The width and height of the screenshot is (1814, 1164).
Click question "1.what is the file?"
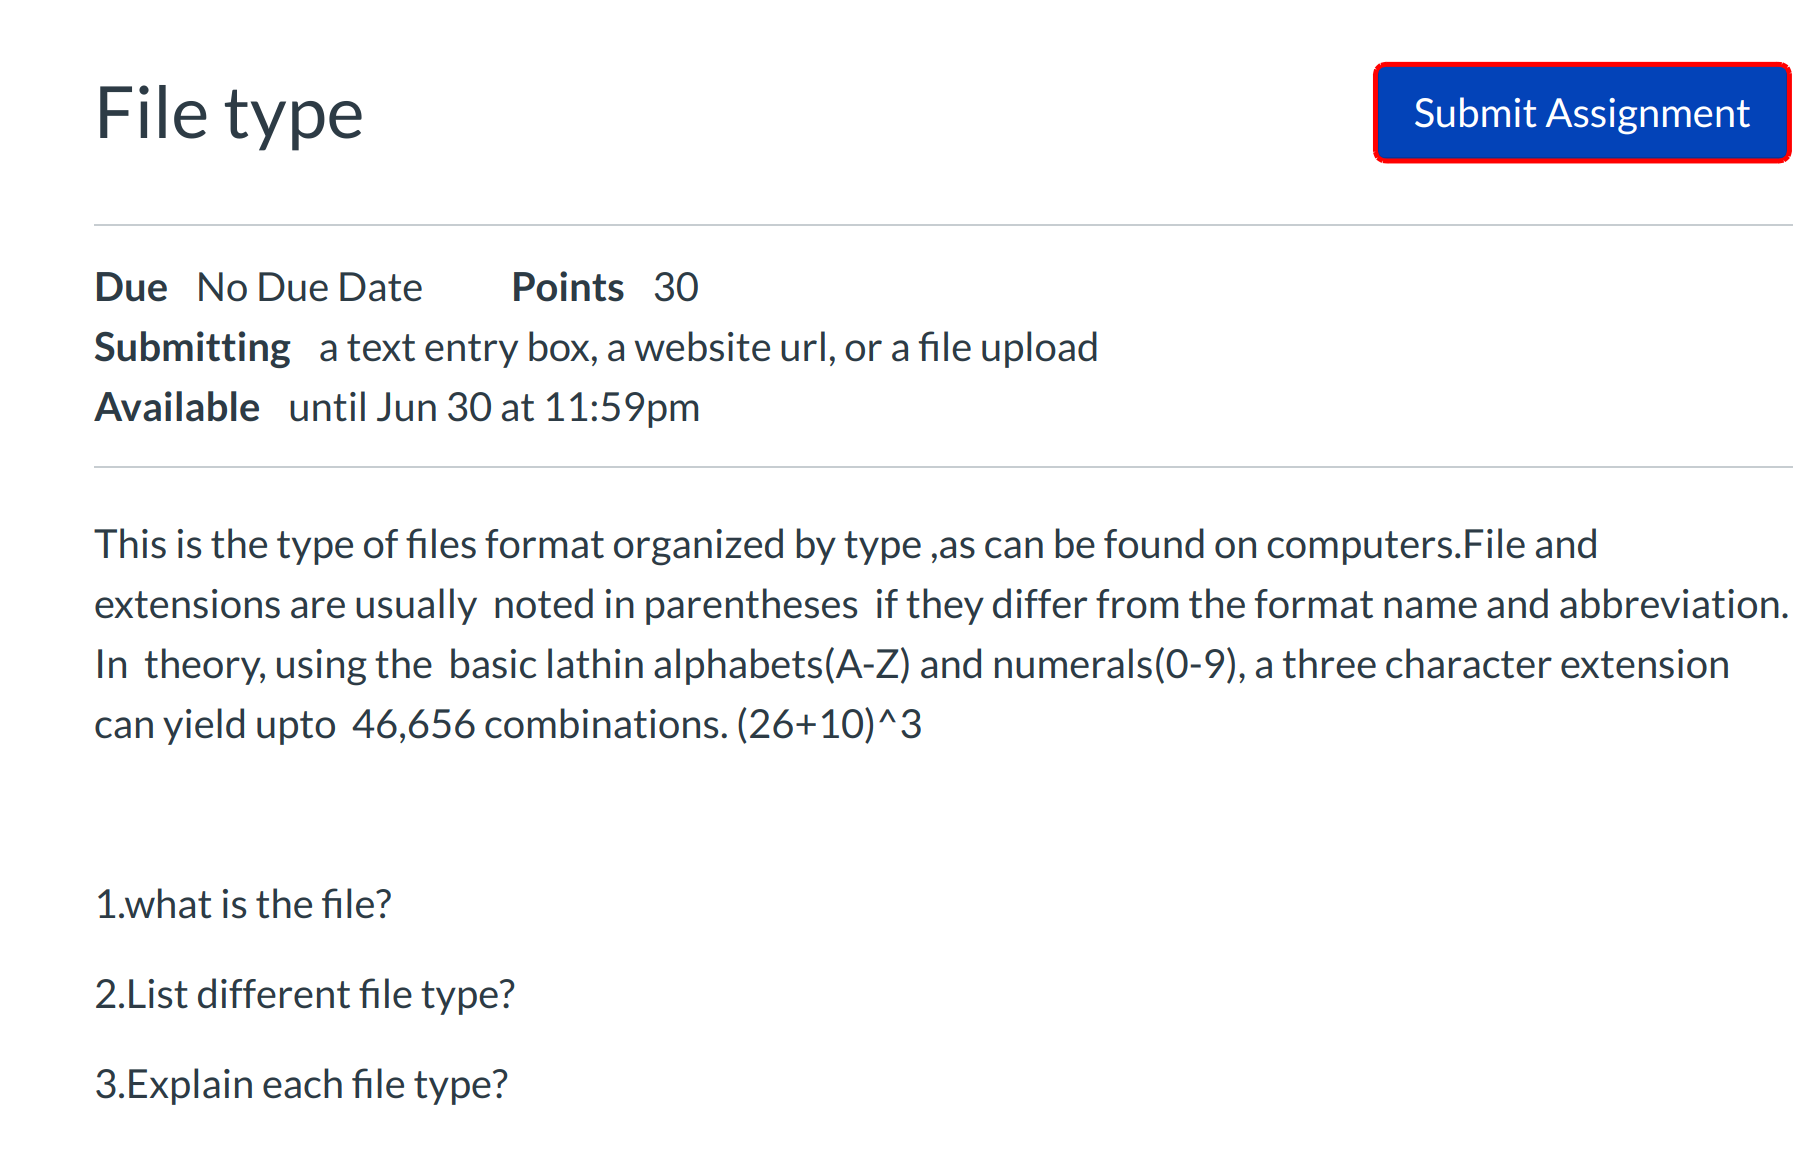tap(243, 905)
